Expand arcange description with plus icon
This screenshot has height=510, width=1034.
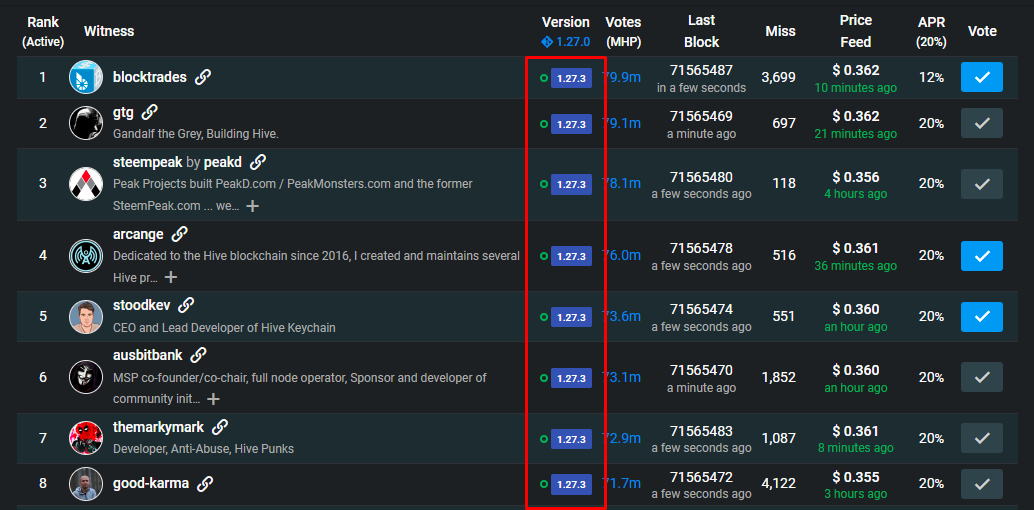pos(170,278)
